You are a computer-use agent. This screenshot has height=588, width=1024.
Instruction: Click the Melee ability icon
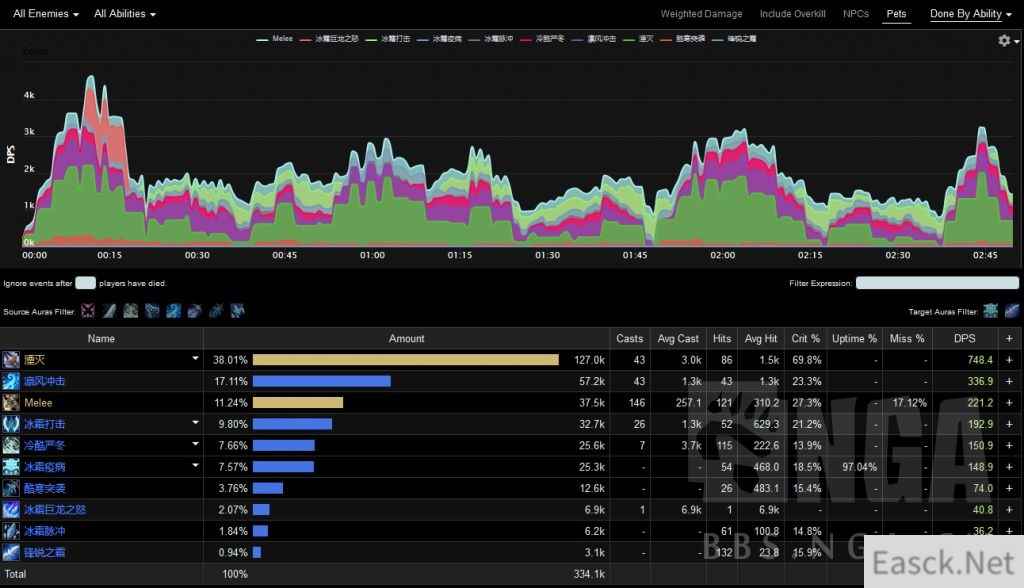coord(11,403)
